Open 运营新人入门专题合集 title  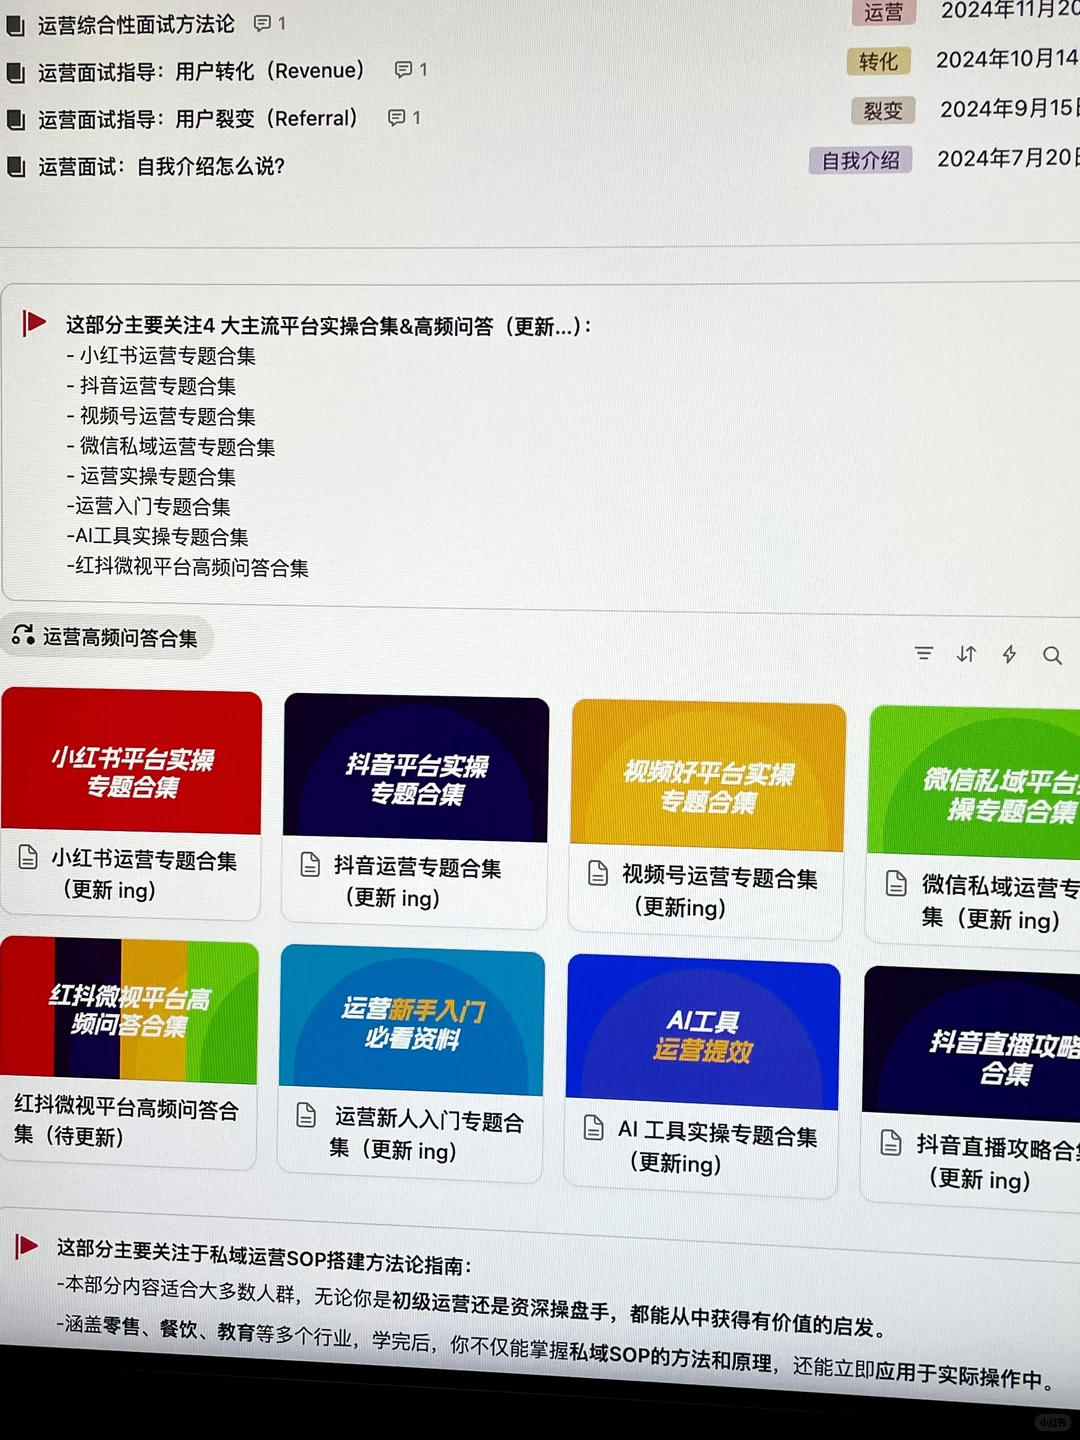427,1135
